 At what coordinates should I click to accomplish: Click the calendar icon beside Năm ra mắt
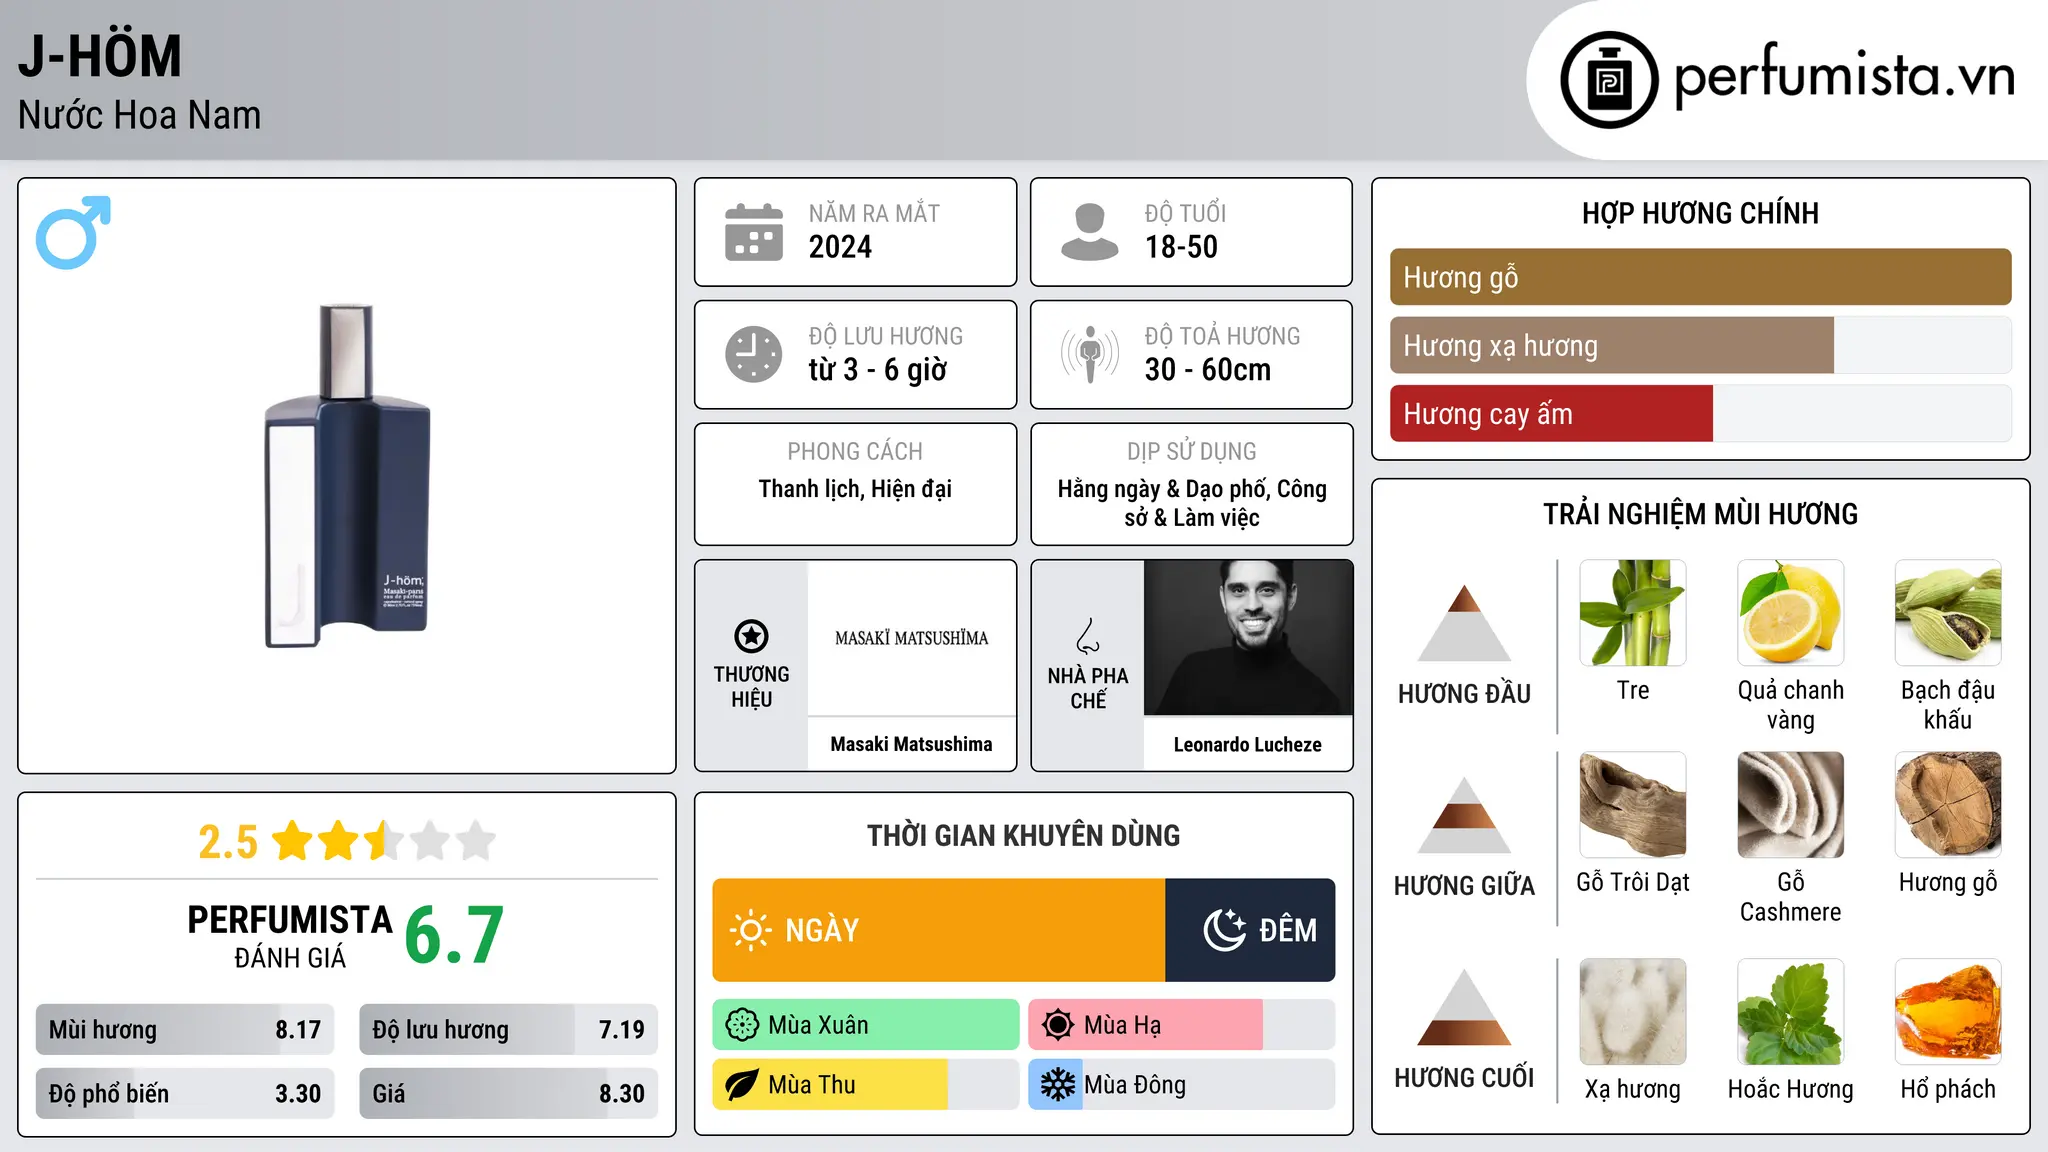(x=754, y=232)
